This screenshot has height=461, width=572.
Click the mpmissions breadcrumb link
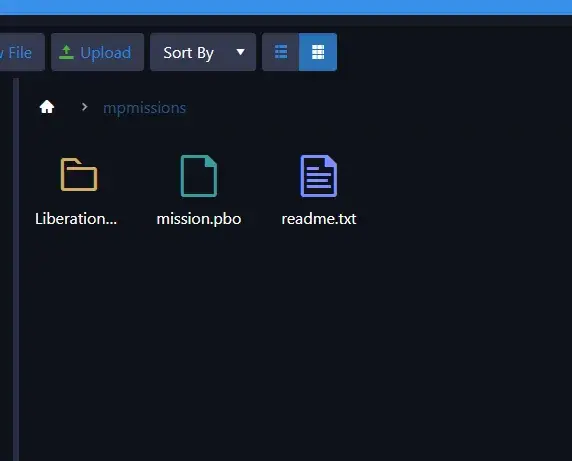click(144, 108)
